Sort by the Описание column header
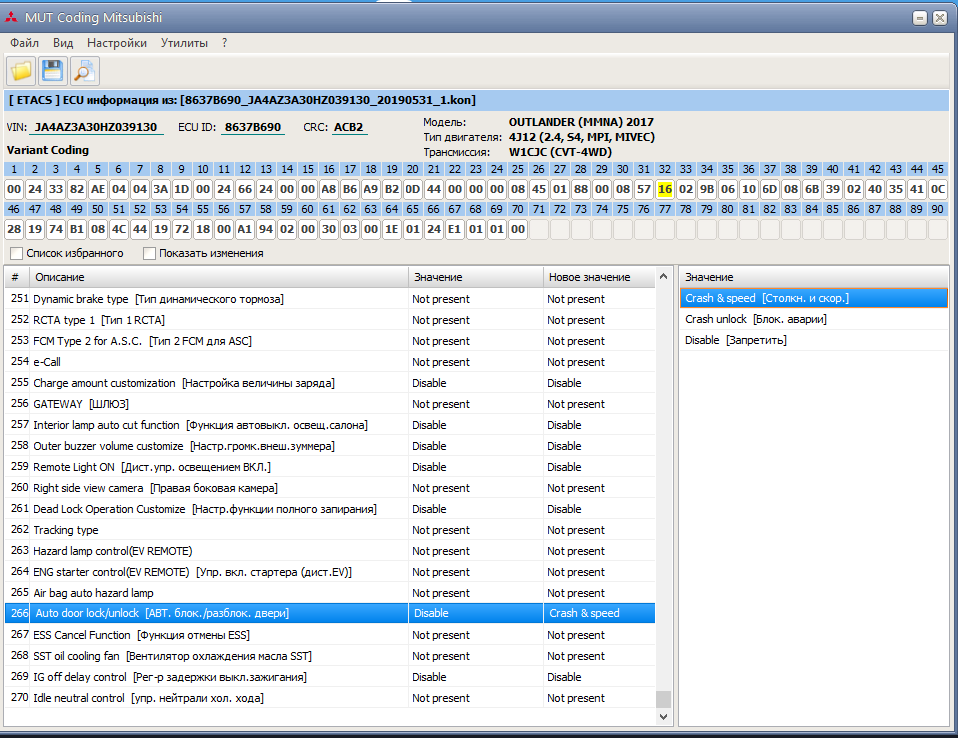 coord(218,277)
